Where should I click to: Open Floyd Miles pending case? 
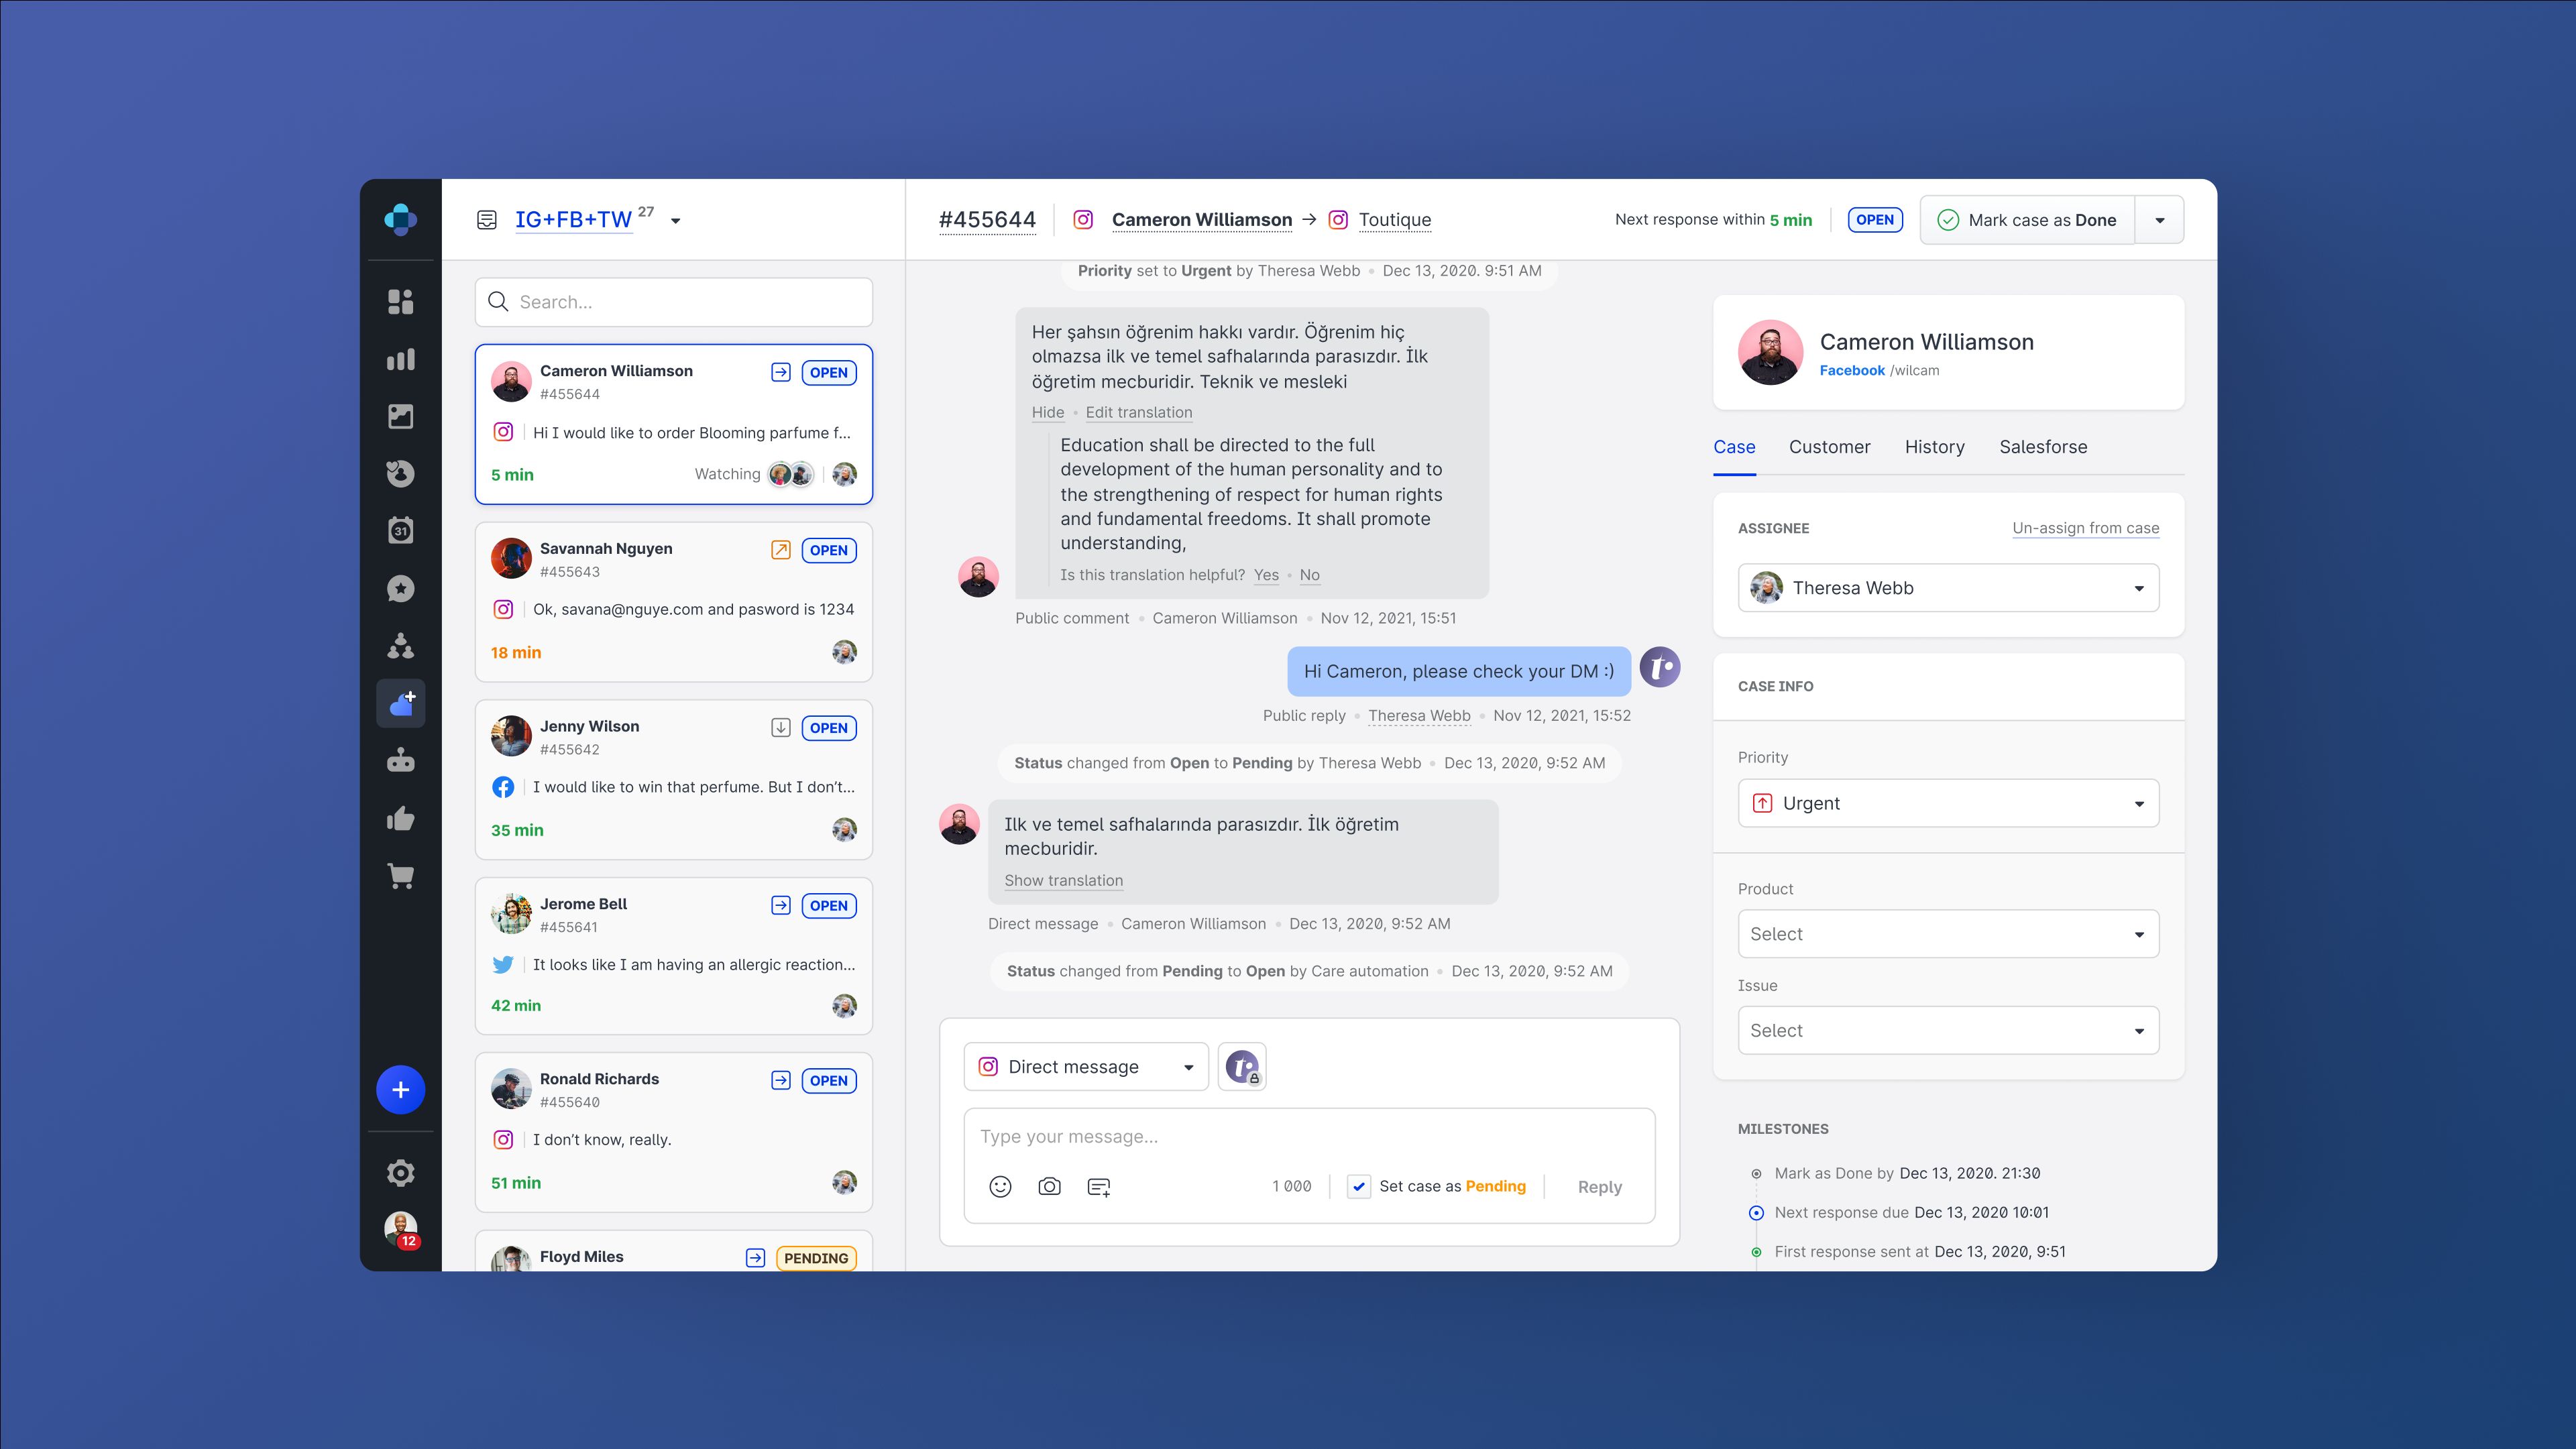coord(674,1251)
